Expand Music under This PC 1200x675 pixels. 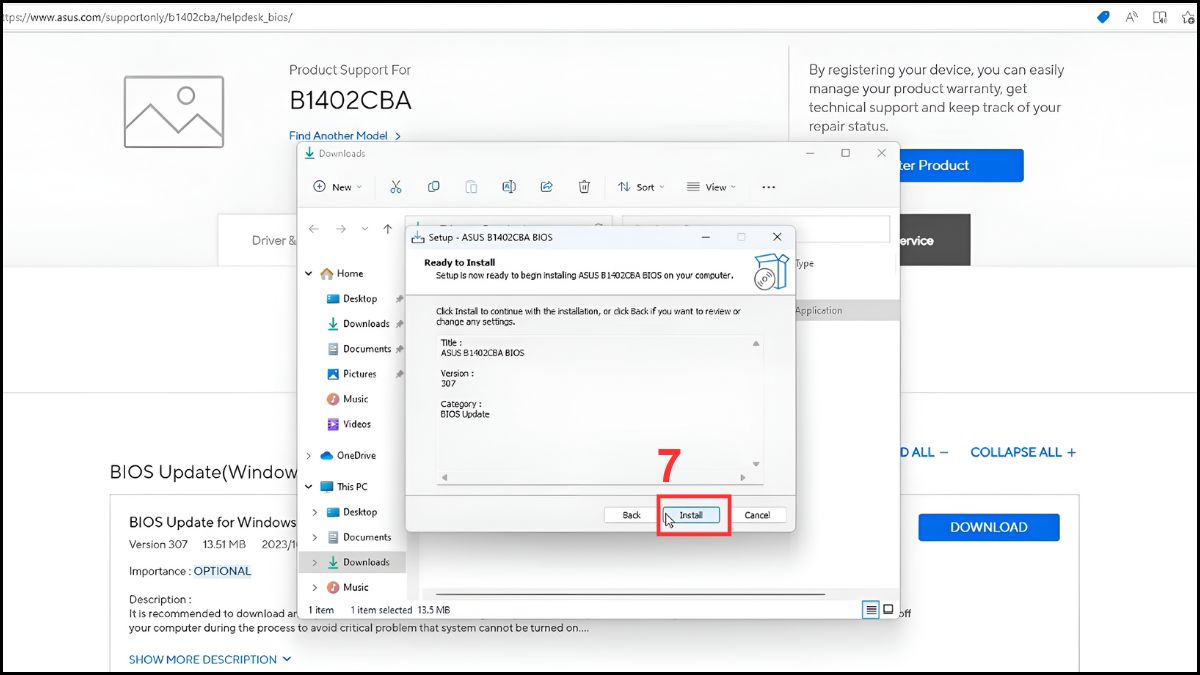(315, 587)
